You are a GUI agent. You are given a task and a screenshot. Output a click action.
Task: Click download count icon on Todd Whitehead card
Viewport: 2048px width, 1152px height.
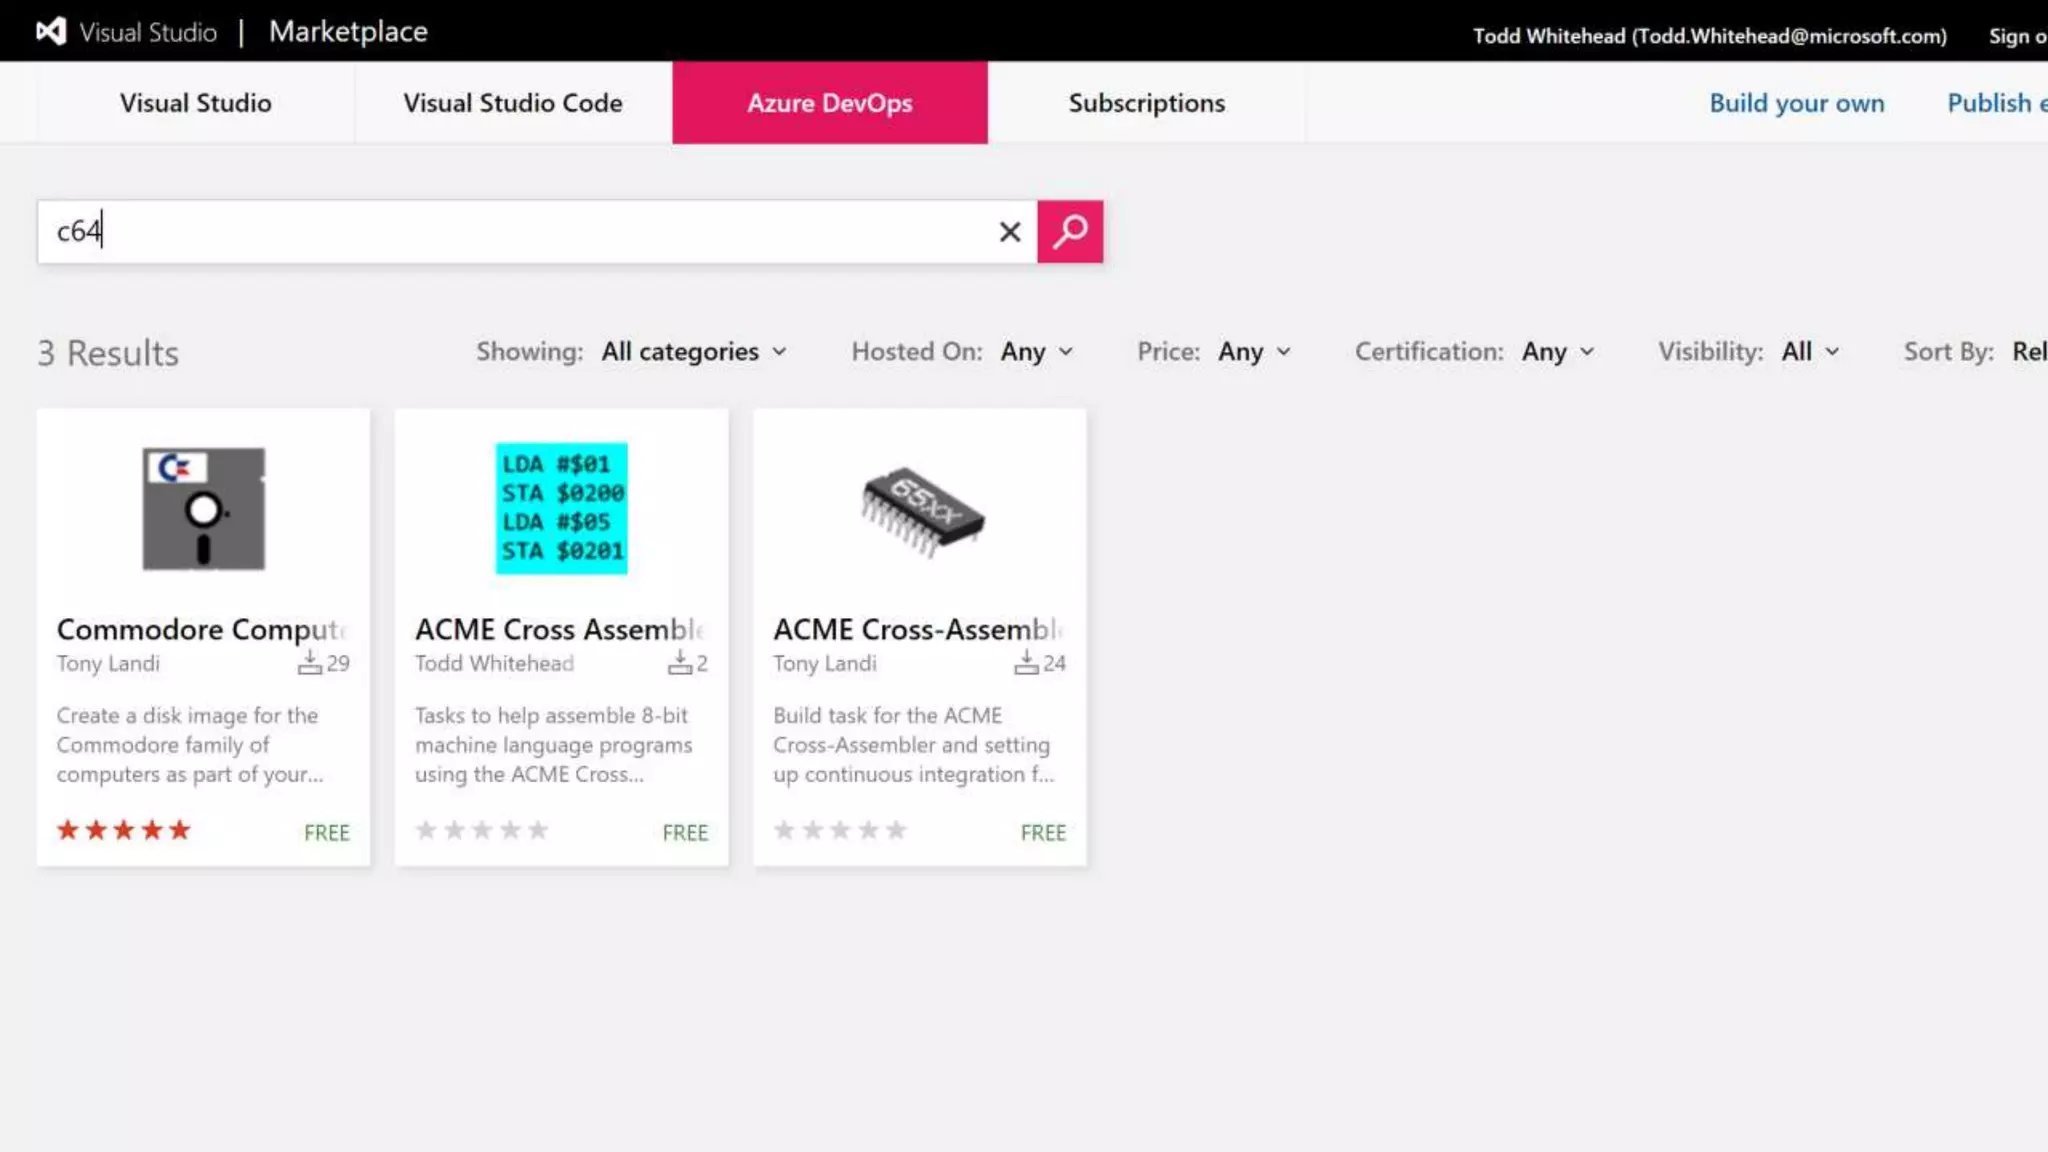click(x=680, y=662)
